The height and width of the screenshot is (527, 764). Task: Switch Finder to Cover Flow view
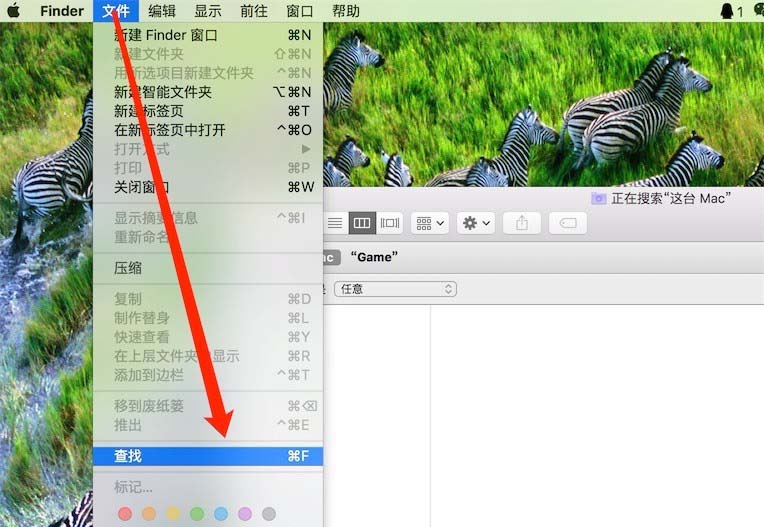pos(389,223)
